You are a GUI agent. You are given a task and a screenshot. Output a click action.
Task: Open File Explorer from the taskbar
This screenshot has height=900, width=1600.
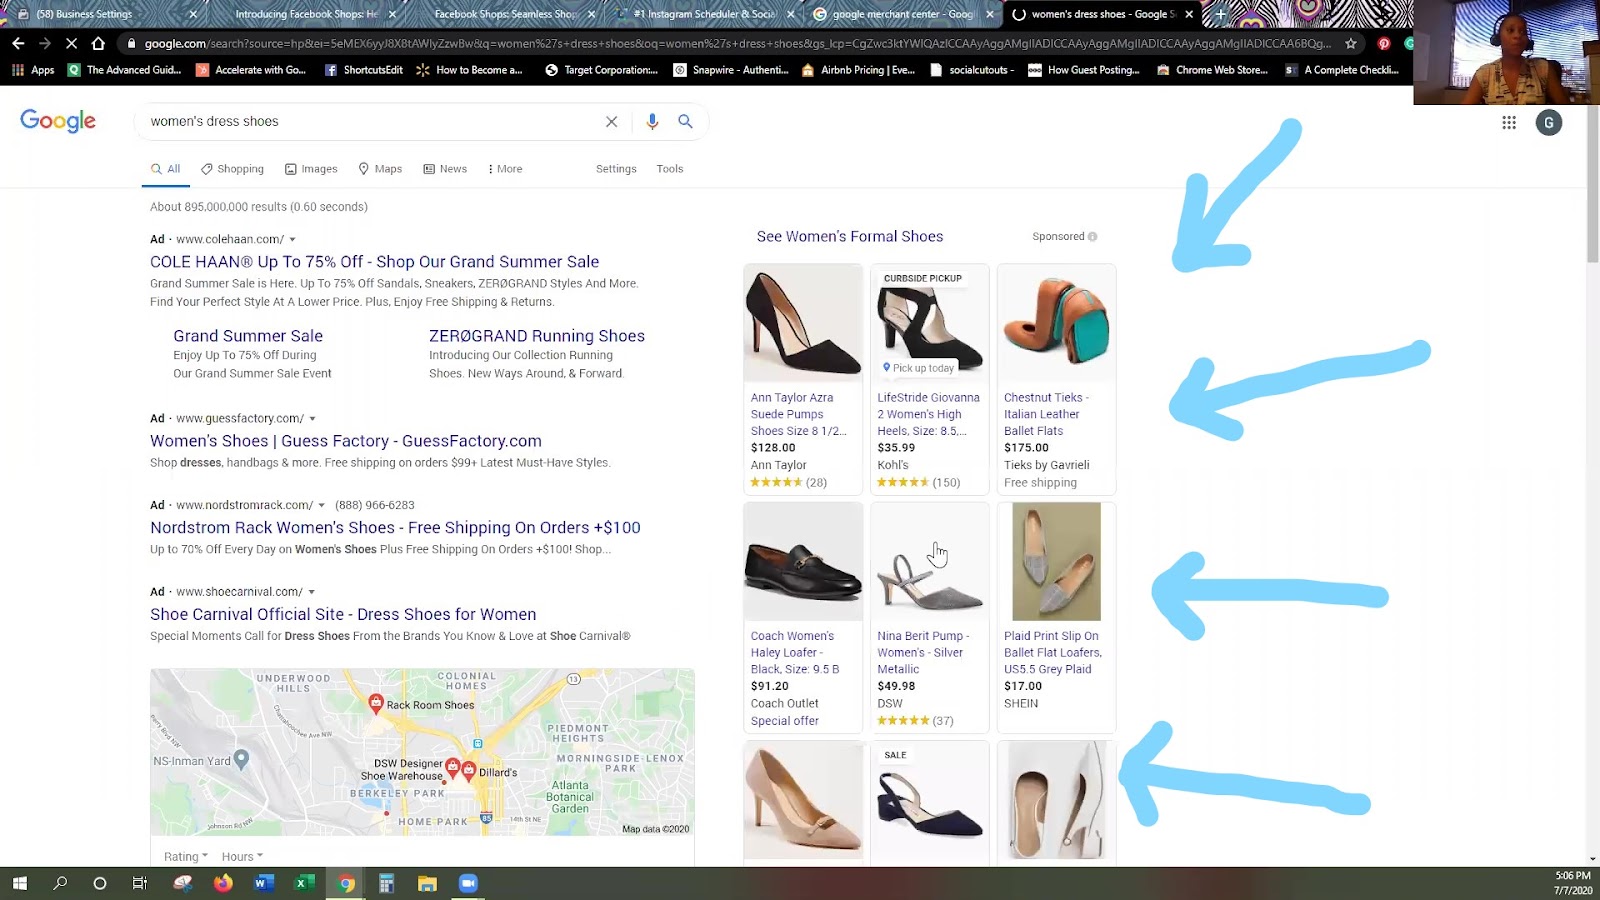pyautogui.click(x=427, y=883)
